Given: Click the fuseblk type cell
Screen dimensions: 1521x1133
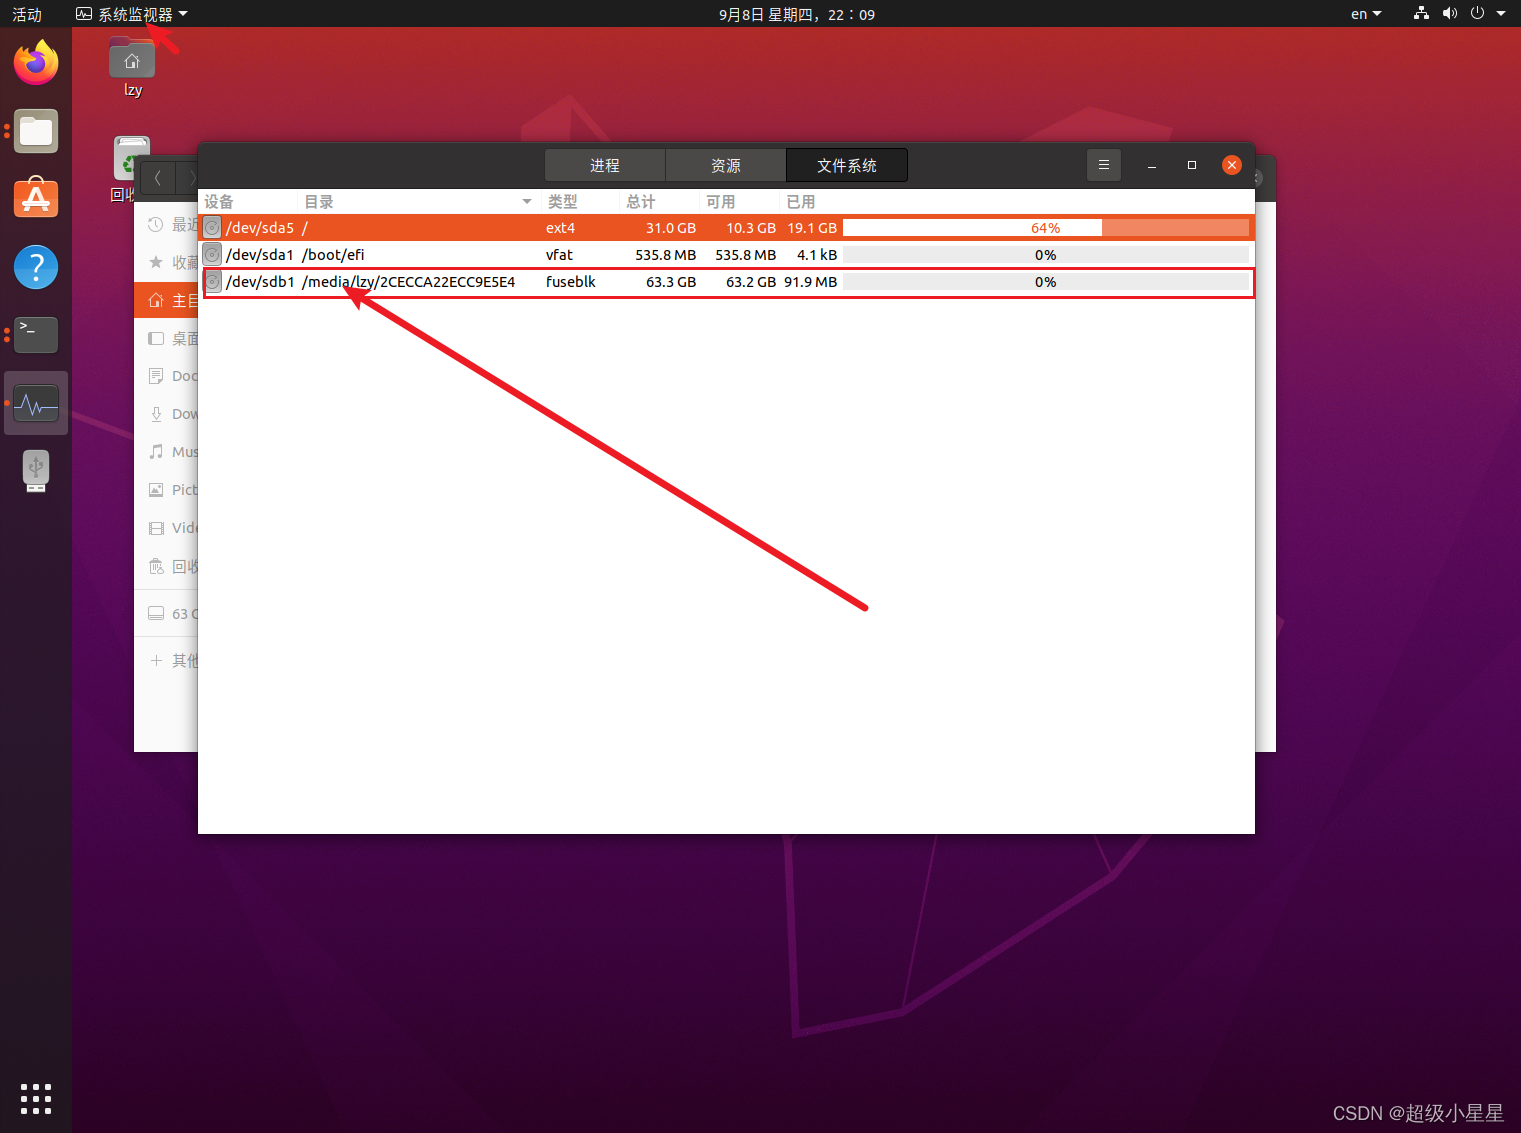Looking at the screenshot, I should (571, 282).
